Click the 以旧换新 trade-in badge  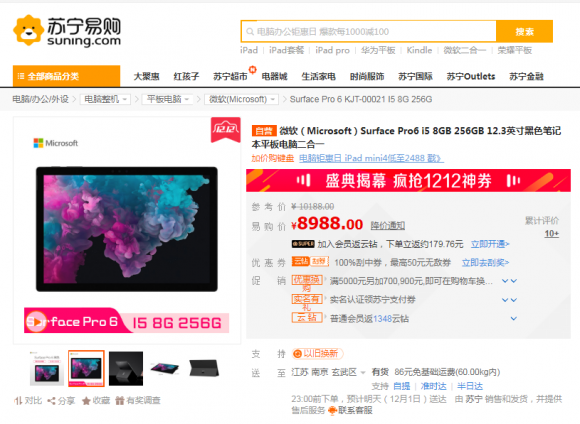(317, 354)
